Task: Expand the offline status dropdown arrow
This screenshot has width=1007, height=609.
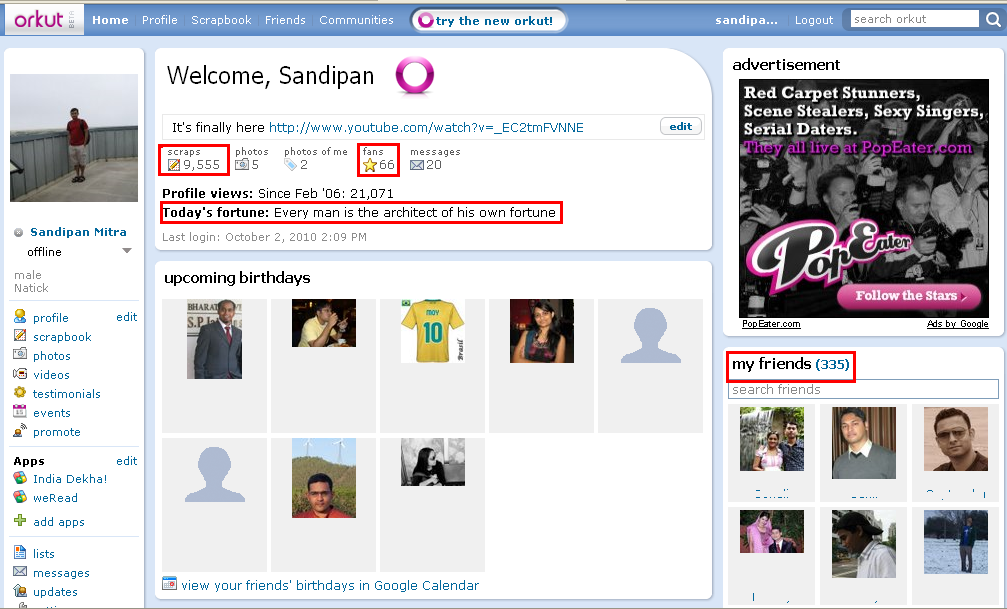Action: click(127, 251)
